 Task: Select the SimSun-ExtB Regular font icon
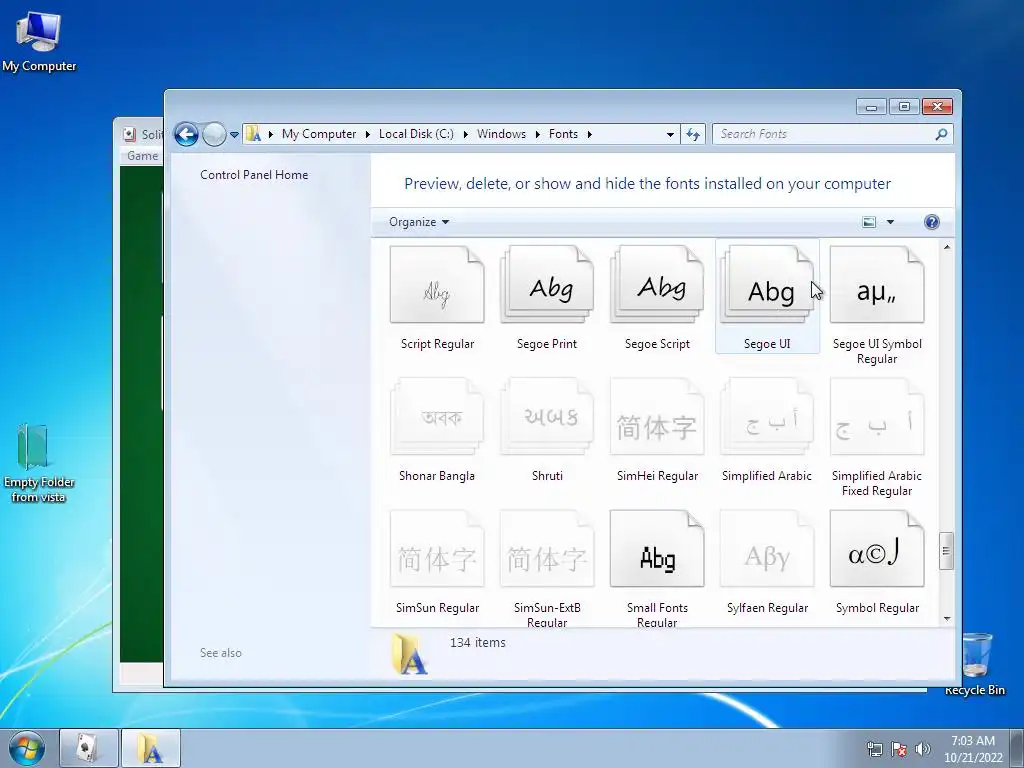pos(547,549)
